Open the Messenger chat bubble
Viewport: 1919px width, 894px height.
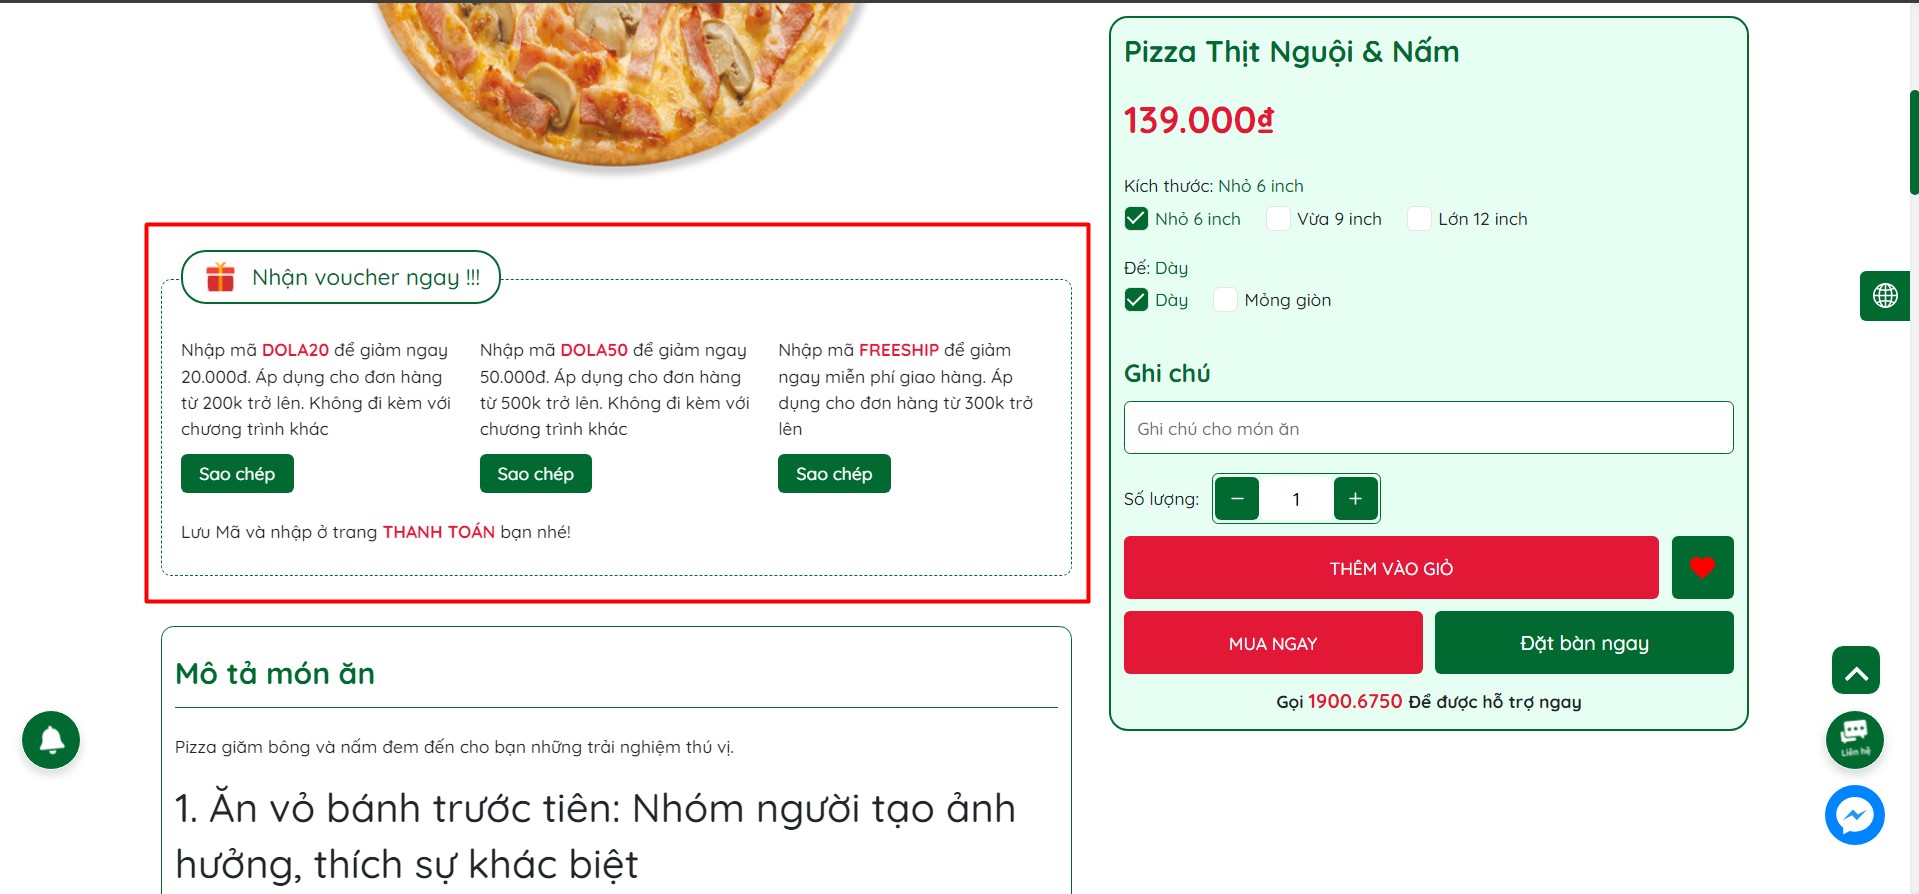coord(1854,815)
